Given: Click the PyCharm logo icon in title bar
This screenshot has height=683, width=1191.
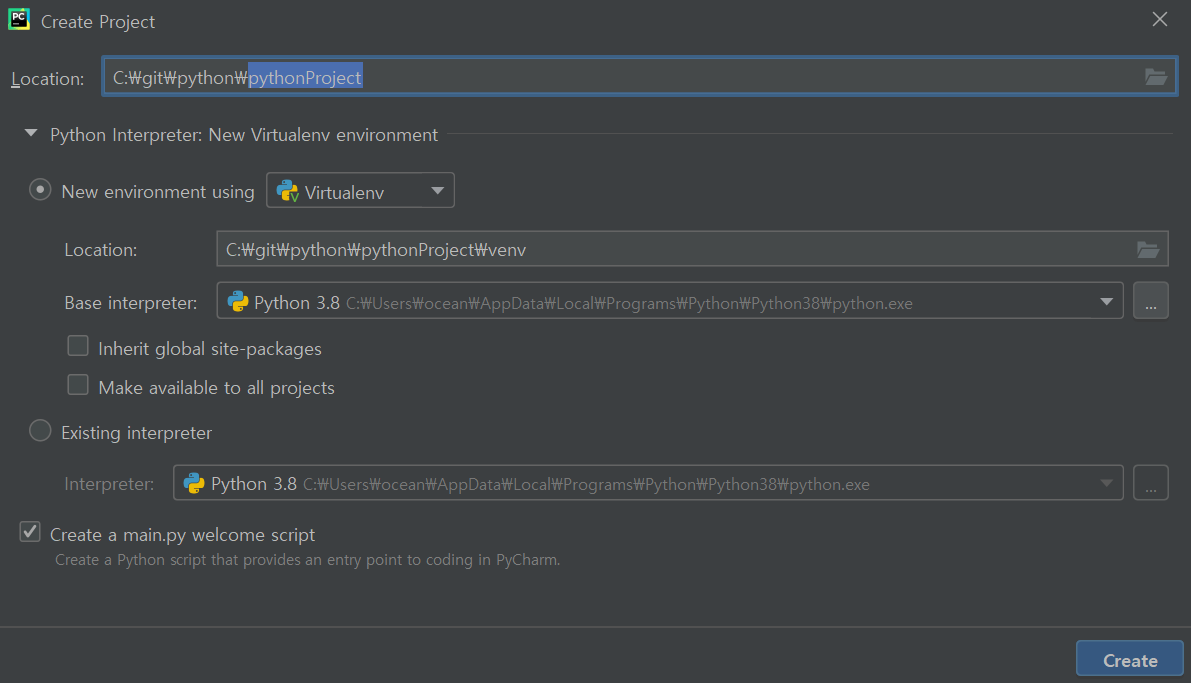Looking at the screenshot, I should pyautogui.click(x=19, y=19).
